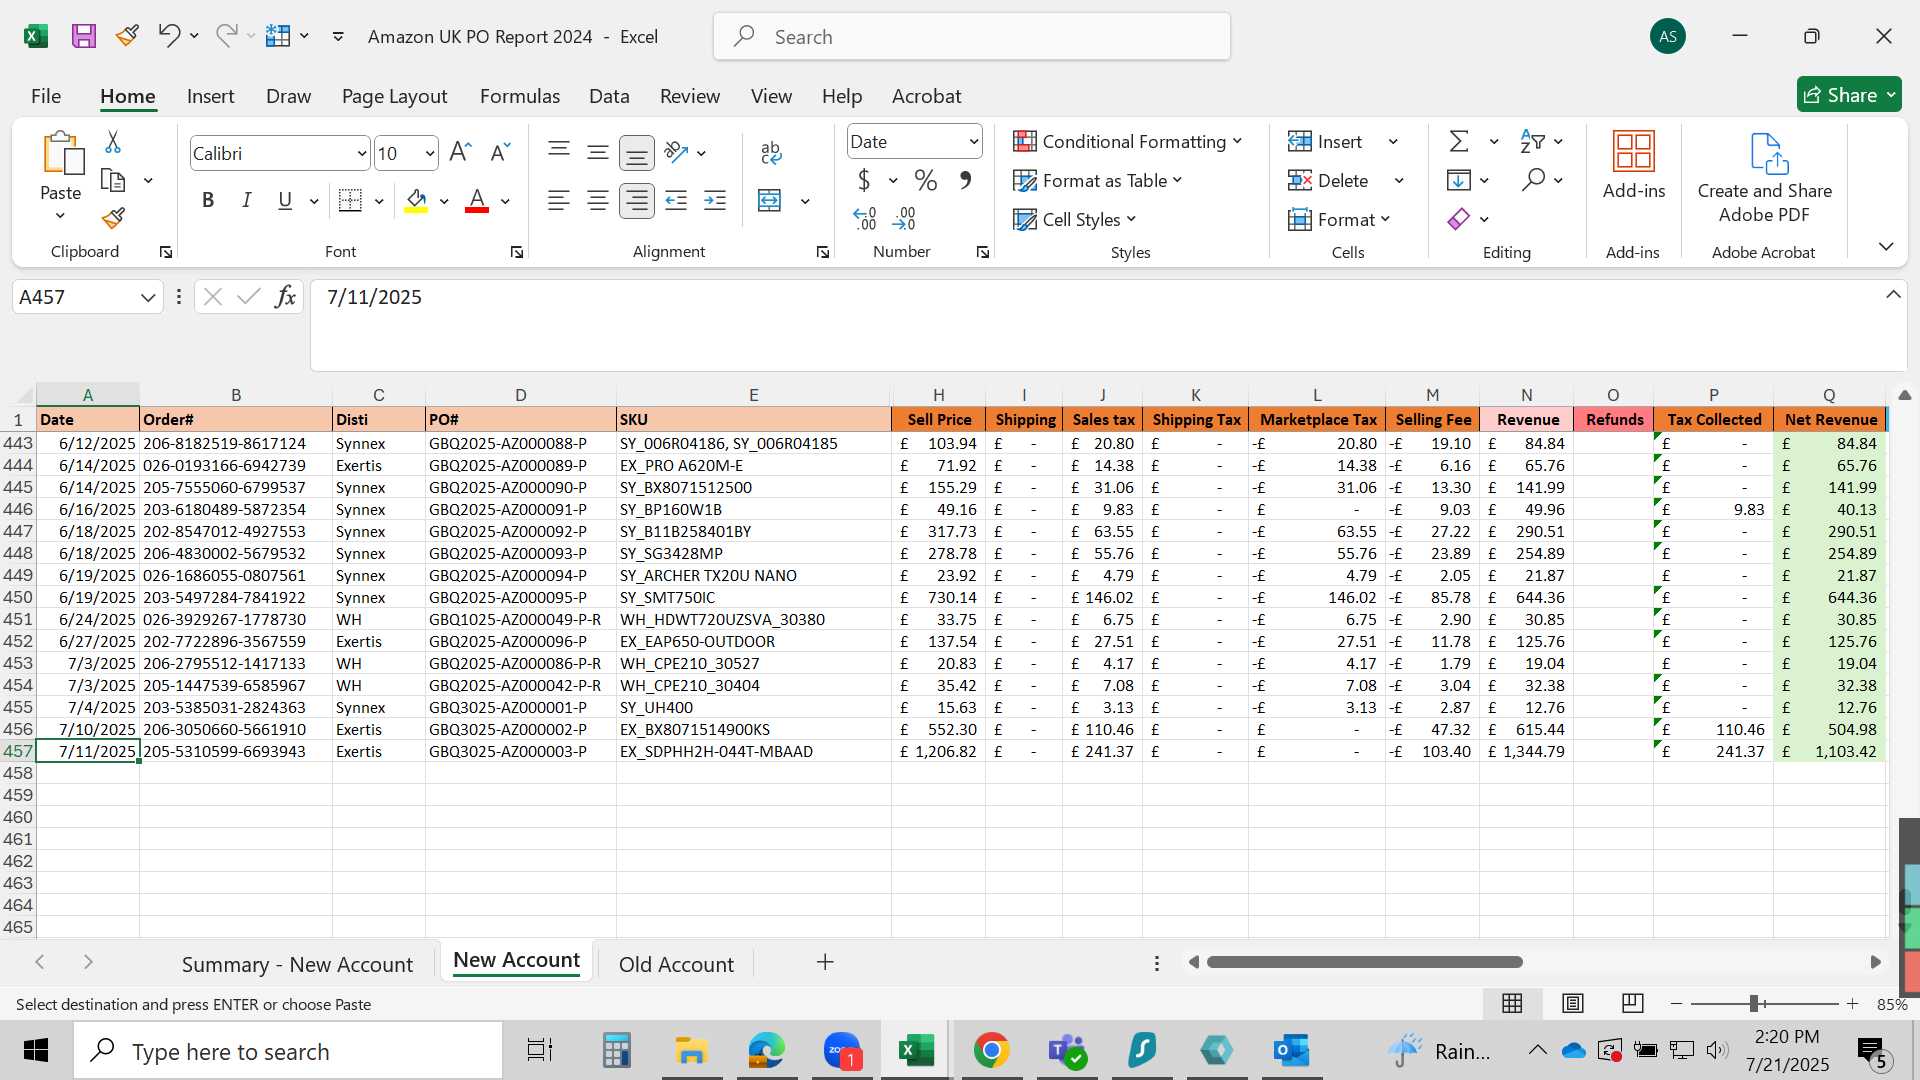Expand the formula bar
Viewport: 1920px width, 1080px height.
1893,294
